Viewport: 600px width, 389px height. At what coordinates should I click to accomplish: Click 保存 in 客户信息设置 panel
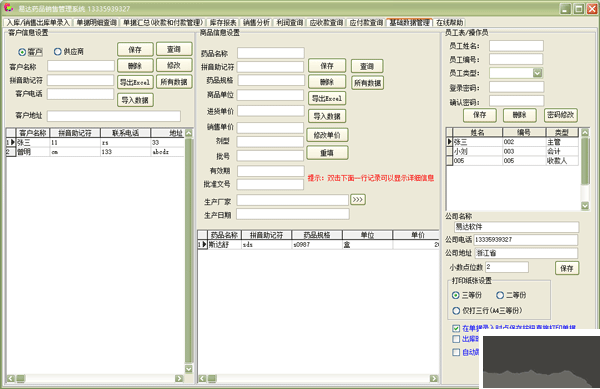pyautogui.click(x=135, y=50)
